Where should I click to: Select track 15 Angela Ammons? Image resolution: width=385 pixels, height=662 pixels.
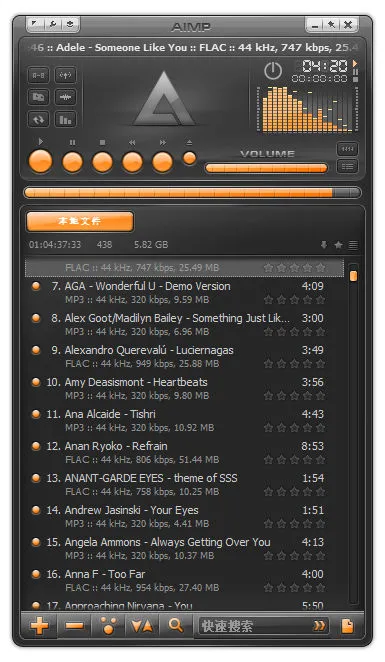click(x=184, y=549)
